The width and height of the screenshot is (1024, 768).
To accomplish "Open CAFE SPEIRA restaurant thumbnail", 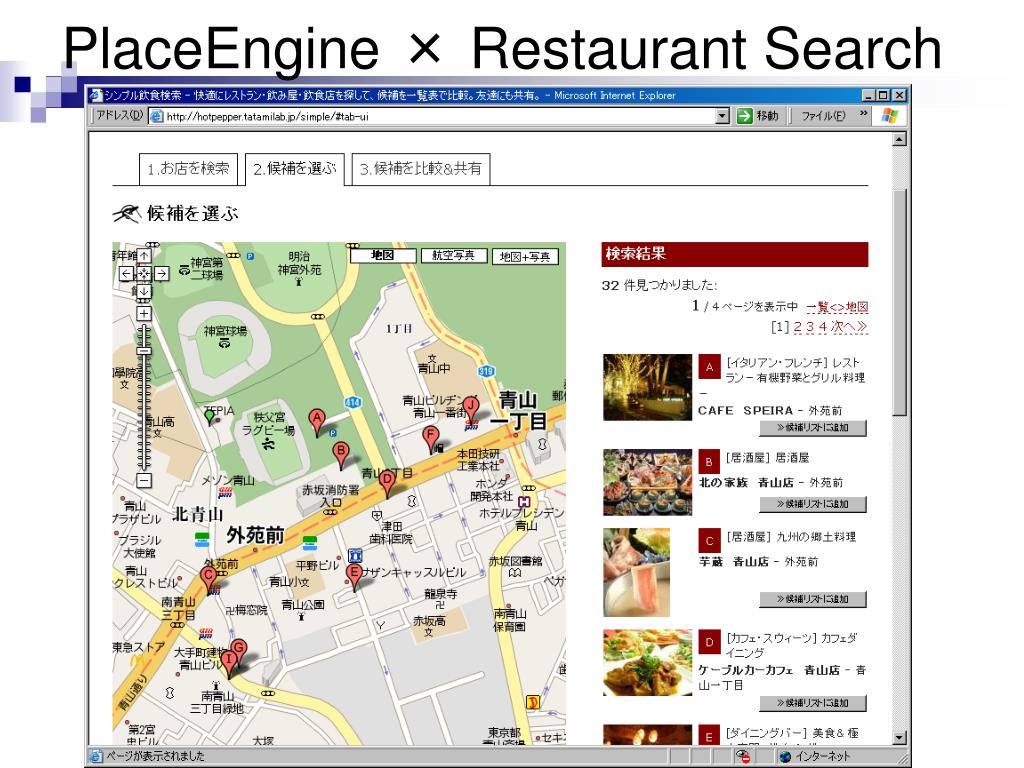I will (x=647, y=387).
